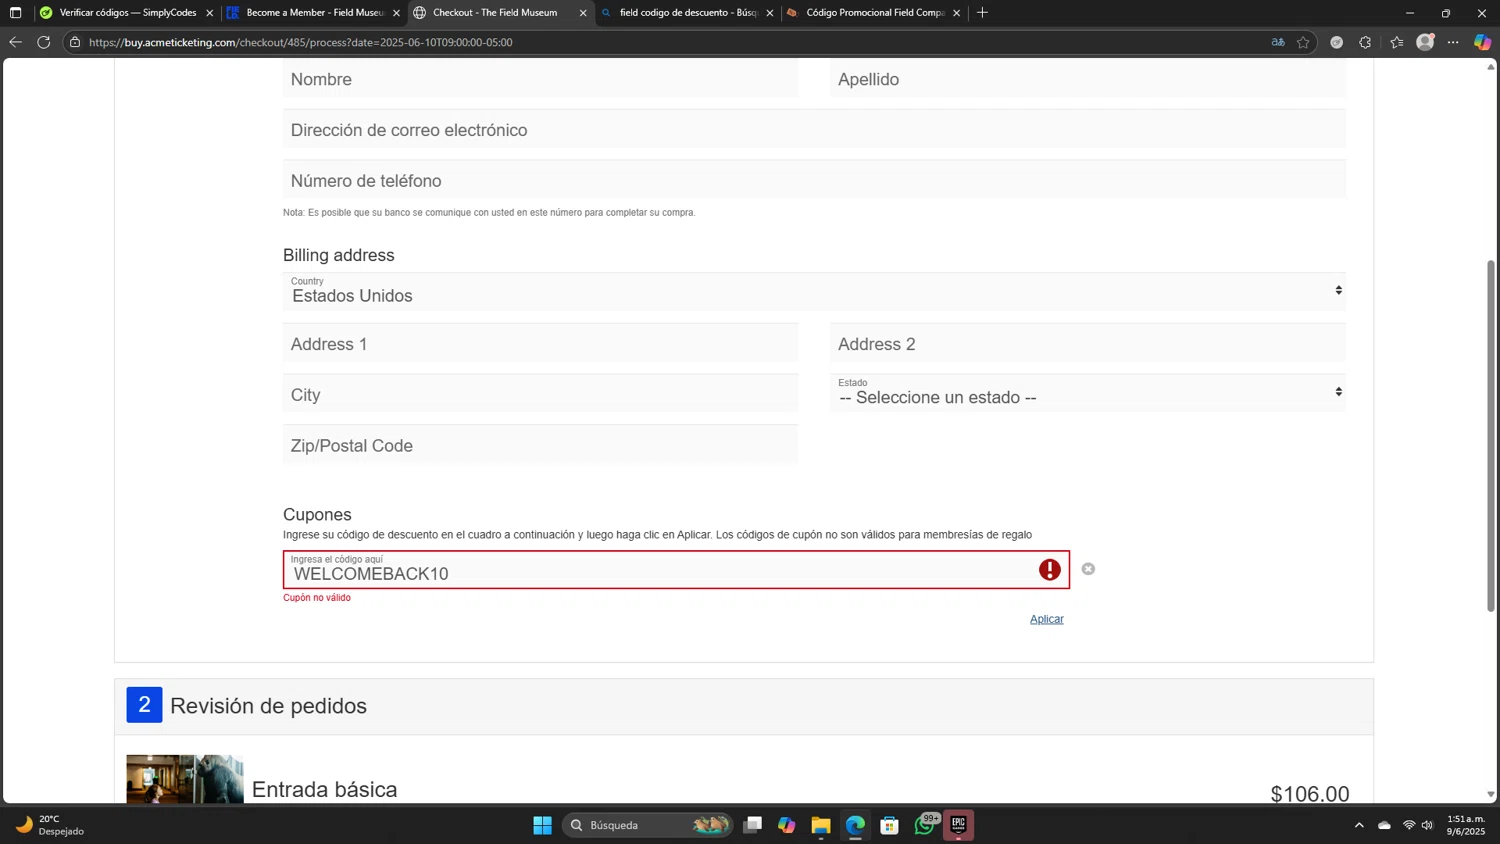Open the volume control in the tray
Image resolution: width=1500 pixels, height=844 pixels.
(1428, 825)
